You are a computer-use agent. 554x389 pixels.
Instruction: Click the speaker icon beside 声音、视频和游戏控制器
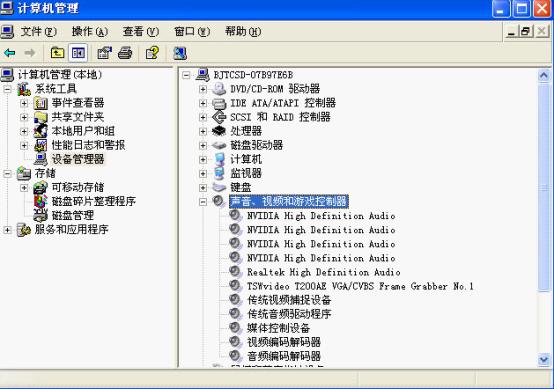(218, 201)
